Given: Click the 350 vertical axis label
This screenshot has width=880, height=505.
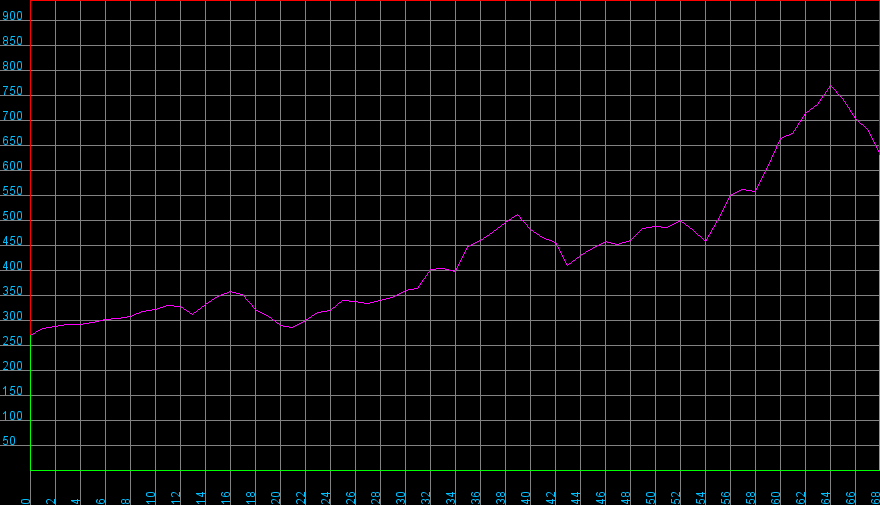Looking at the screenshot, I should (x=12, y=291).
